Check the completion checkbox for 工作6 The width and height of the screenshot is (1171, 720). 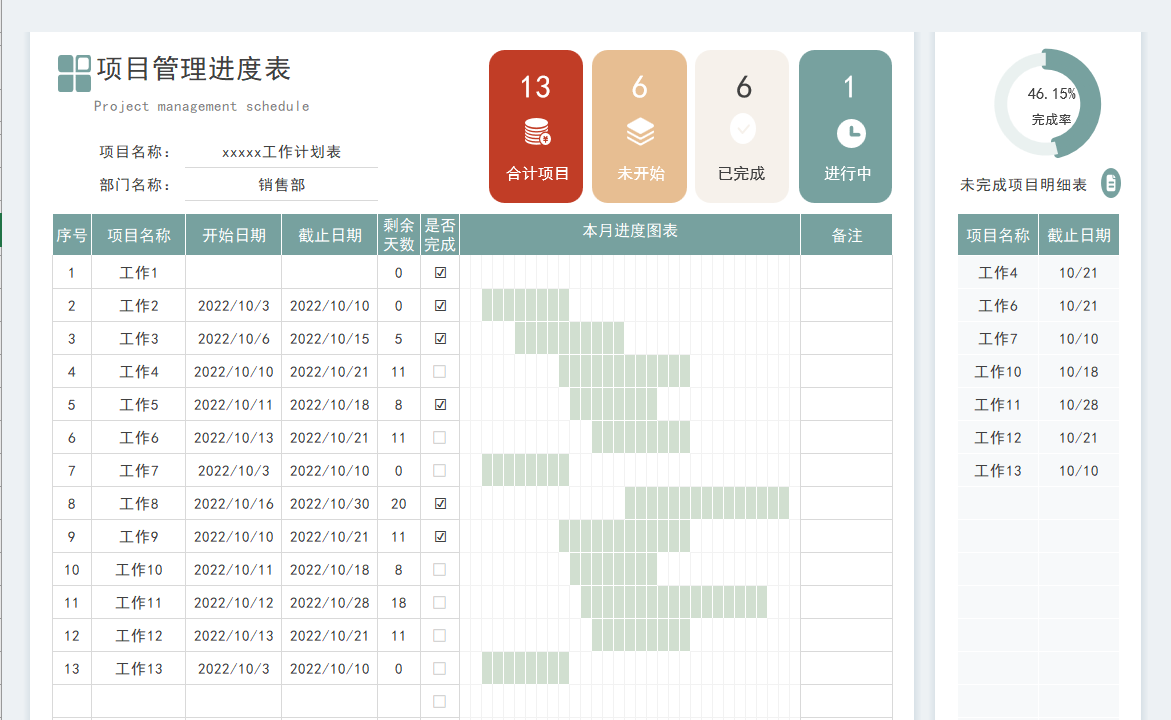[440, 438]
